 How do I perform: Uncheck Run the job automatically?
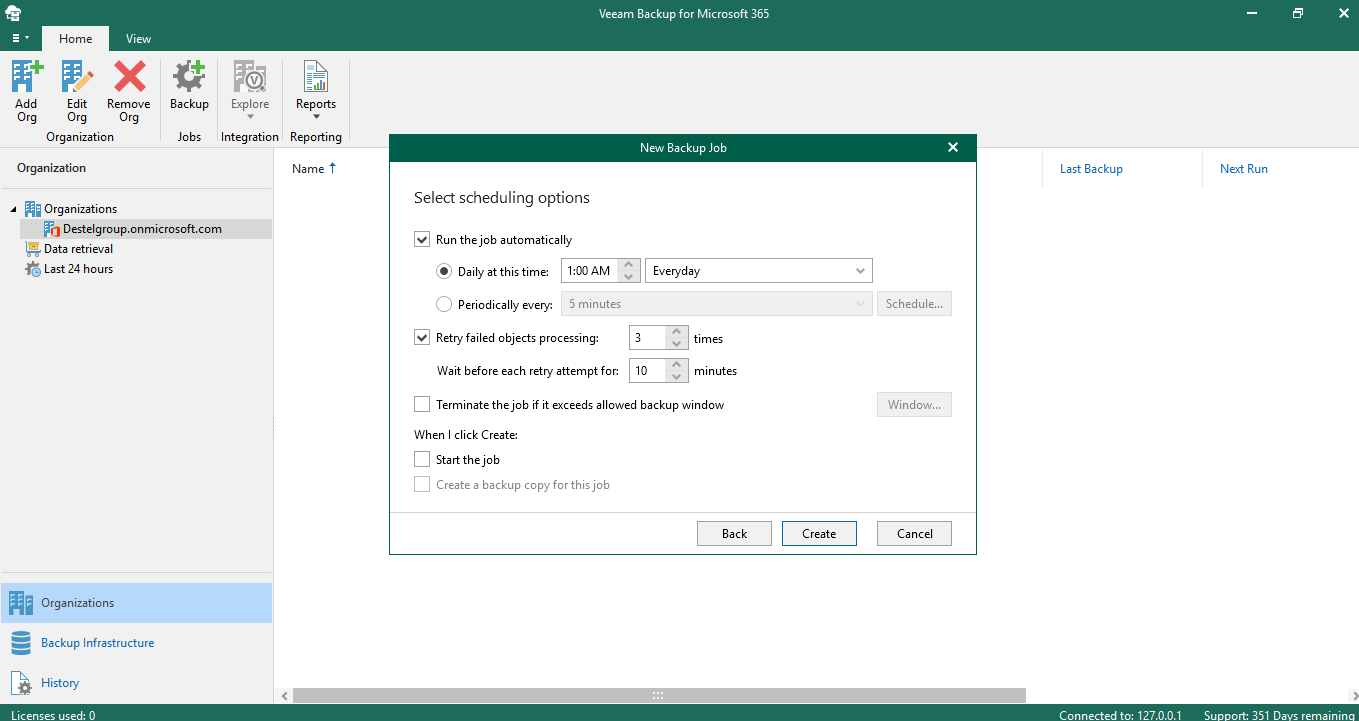tap(422, 240)
